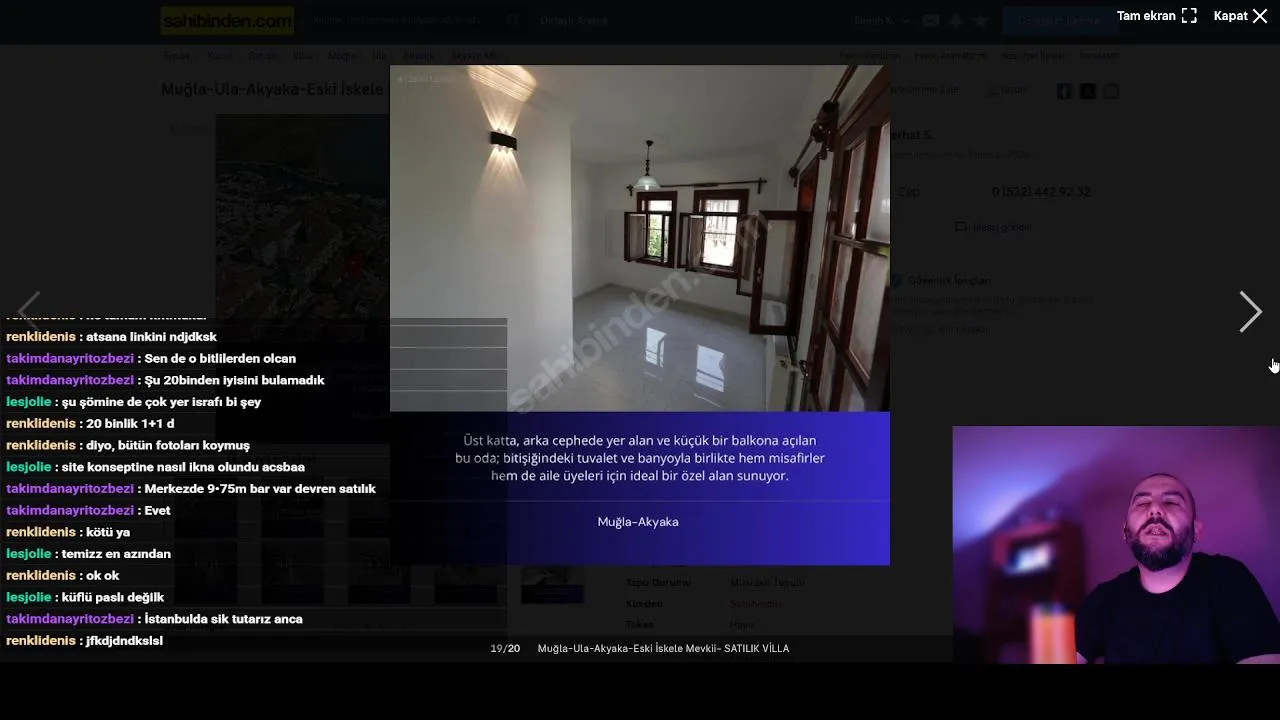The image size is (1280, 720).
Task: Click chat message 'temizz en azından'
Action: 116,554
